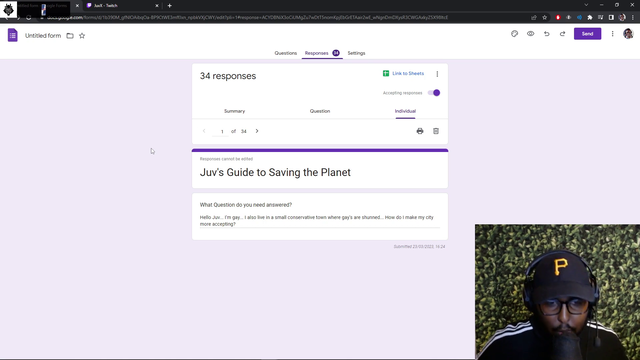640x360 pixels.
Task: Click Link to Sheets
Action: pos(403,73)
